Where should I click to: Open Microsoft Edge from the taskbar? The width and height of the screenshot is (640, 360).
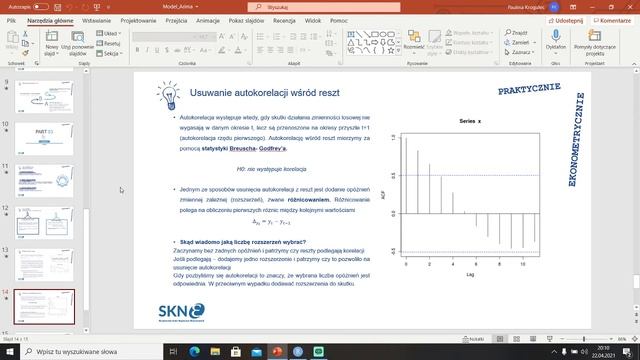point(195,351)
